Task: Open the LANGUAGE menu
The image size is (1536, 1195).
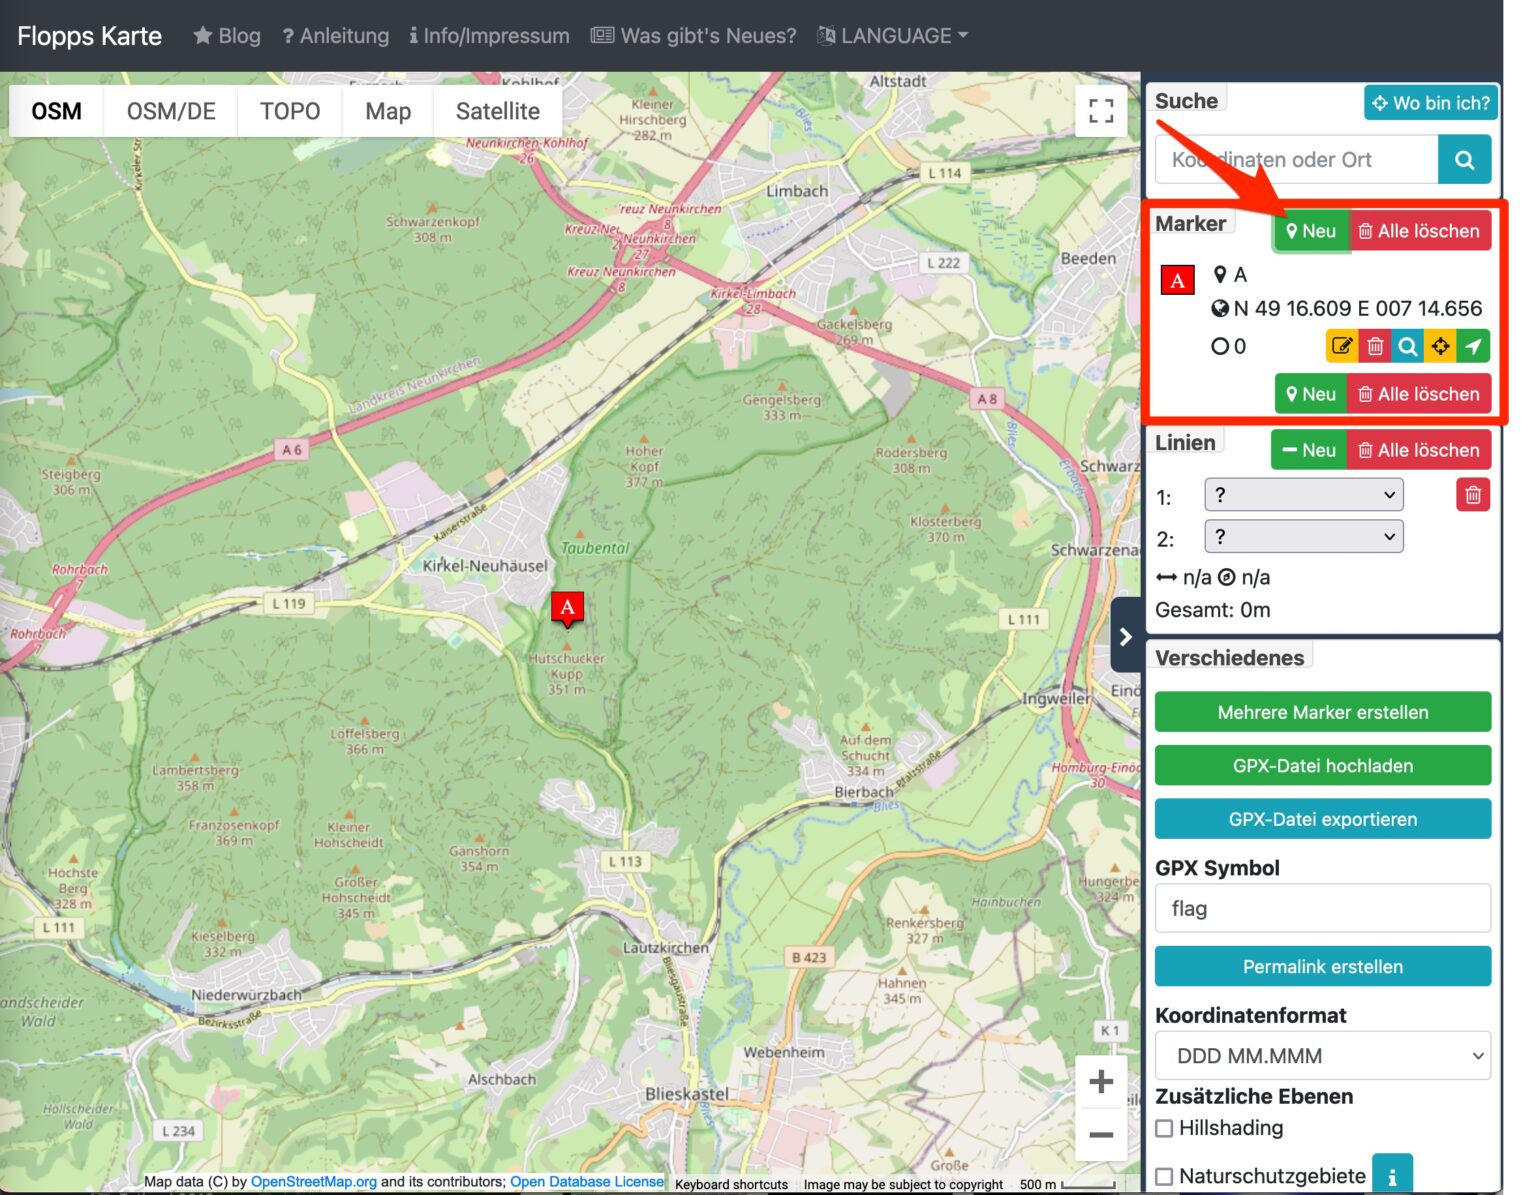Action: [893, 36]
